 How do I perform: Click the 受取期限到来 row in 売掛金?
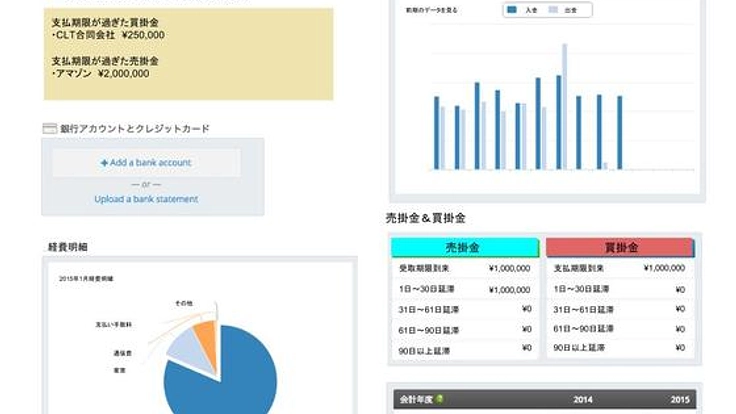(465, 268)
